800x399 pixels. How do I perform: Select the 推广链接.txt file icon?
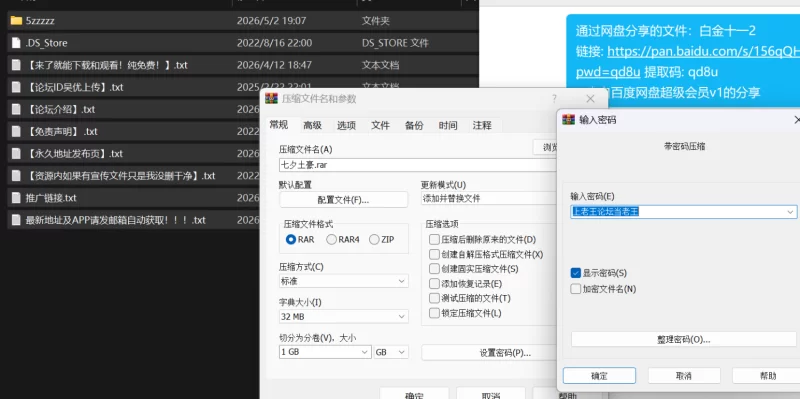coord(16,197)
